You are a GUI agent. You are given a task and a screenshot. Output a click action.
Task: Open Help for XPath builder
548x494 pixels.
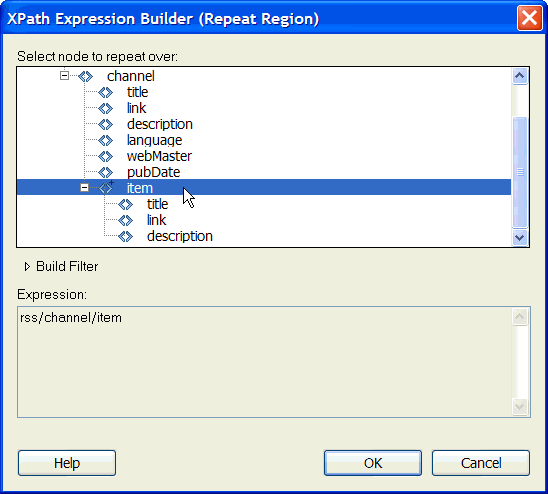(67, 463)
